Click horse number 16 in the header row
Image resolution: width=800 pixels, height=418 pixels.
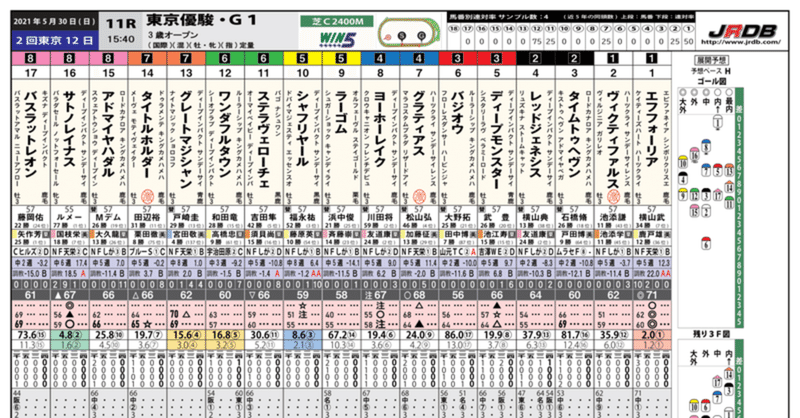coord(69,72)
